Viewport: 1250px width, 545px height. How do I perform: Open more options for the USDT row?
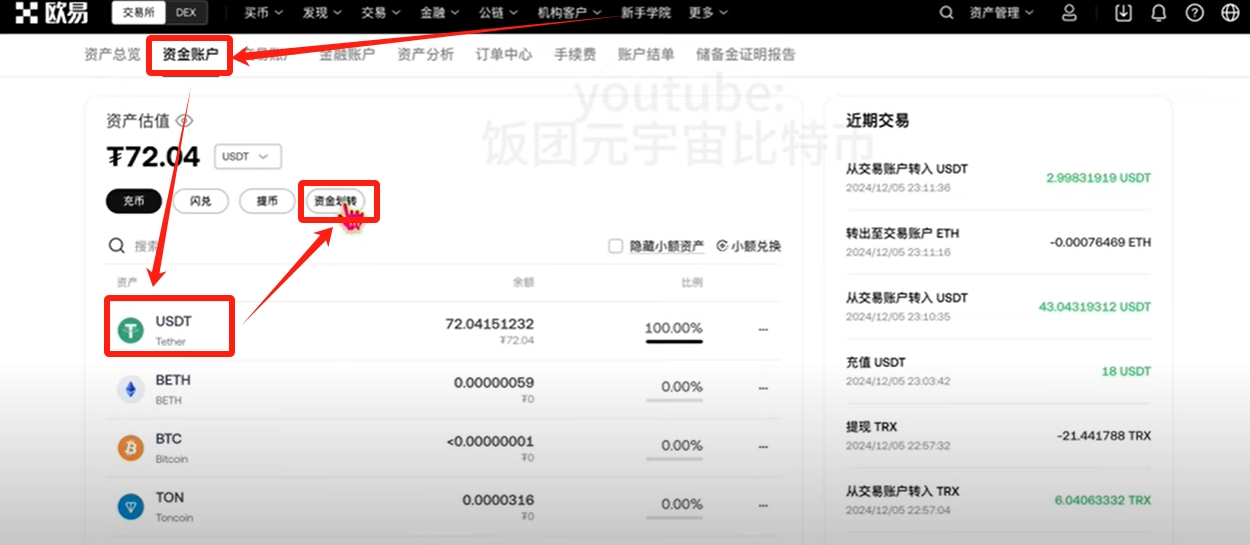tap(763, 329)
